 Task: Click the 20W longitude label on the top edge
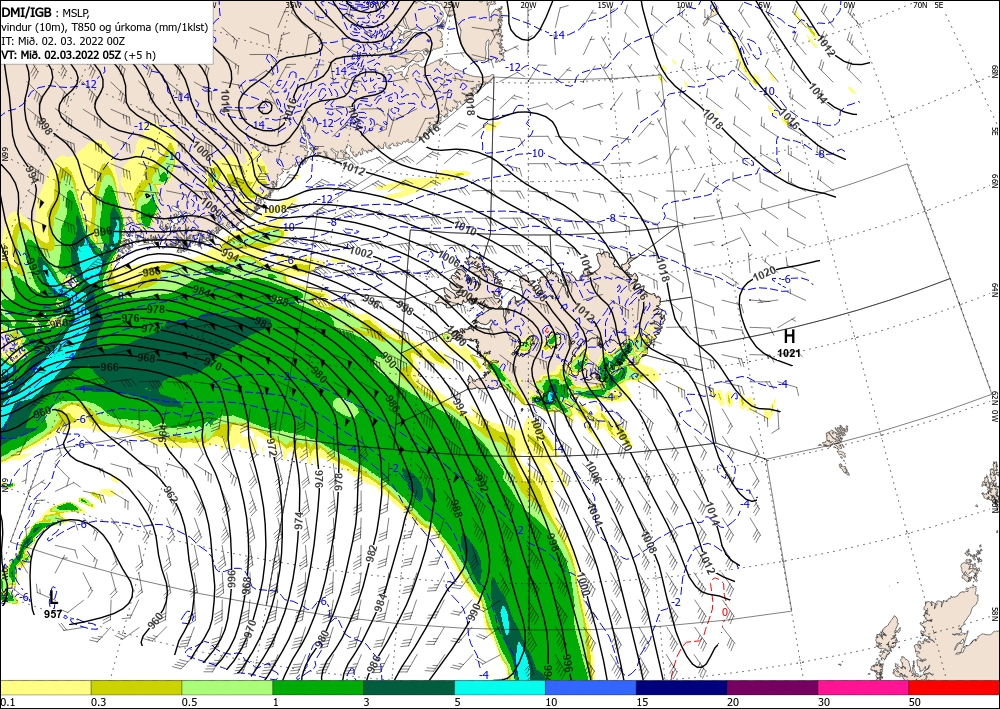click(528, 5)
